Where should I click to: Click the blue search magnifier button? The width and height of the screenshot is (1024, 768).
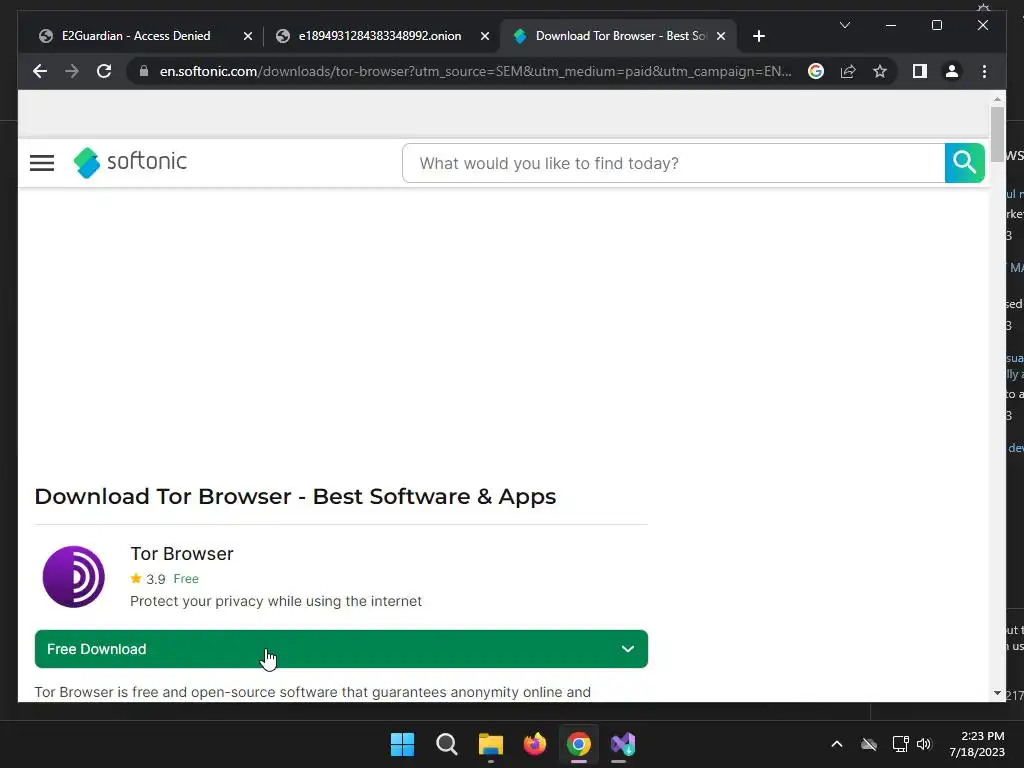click(965, 163)
